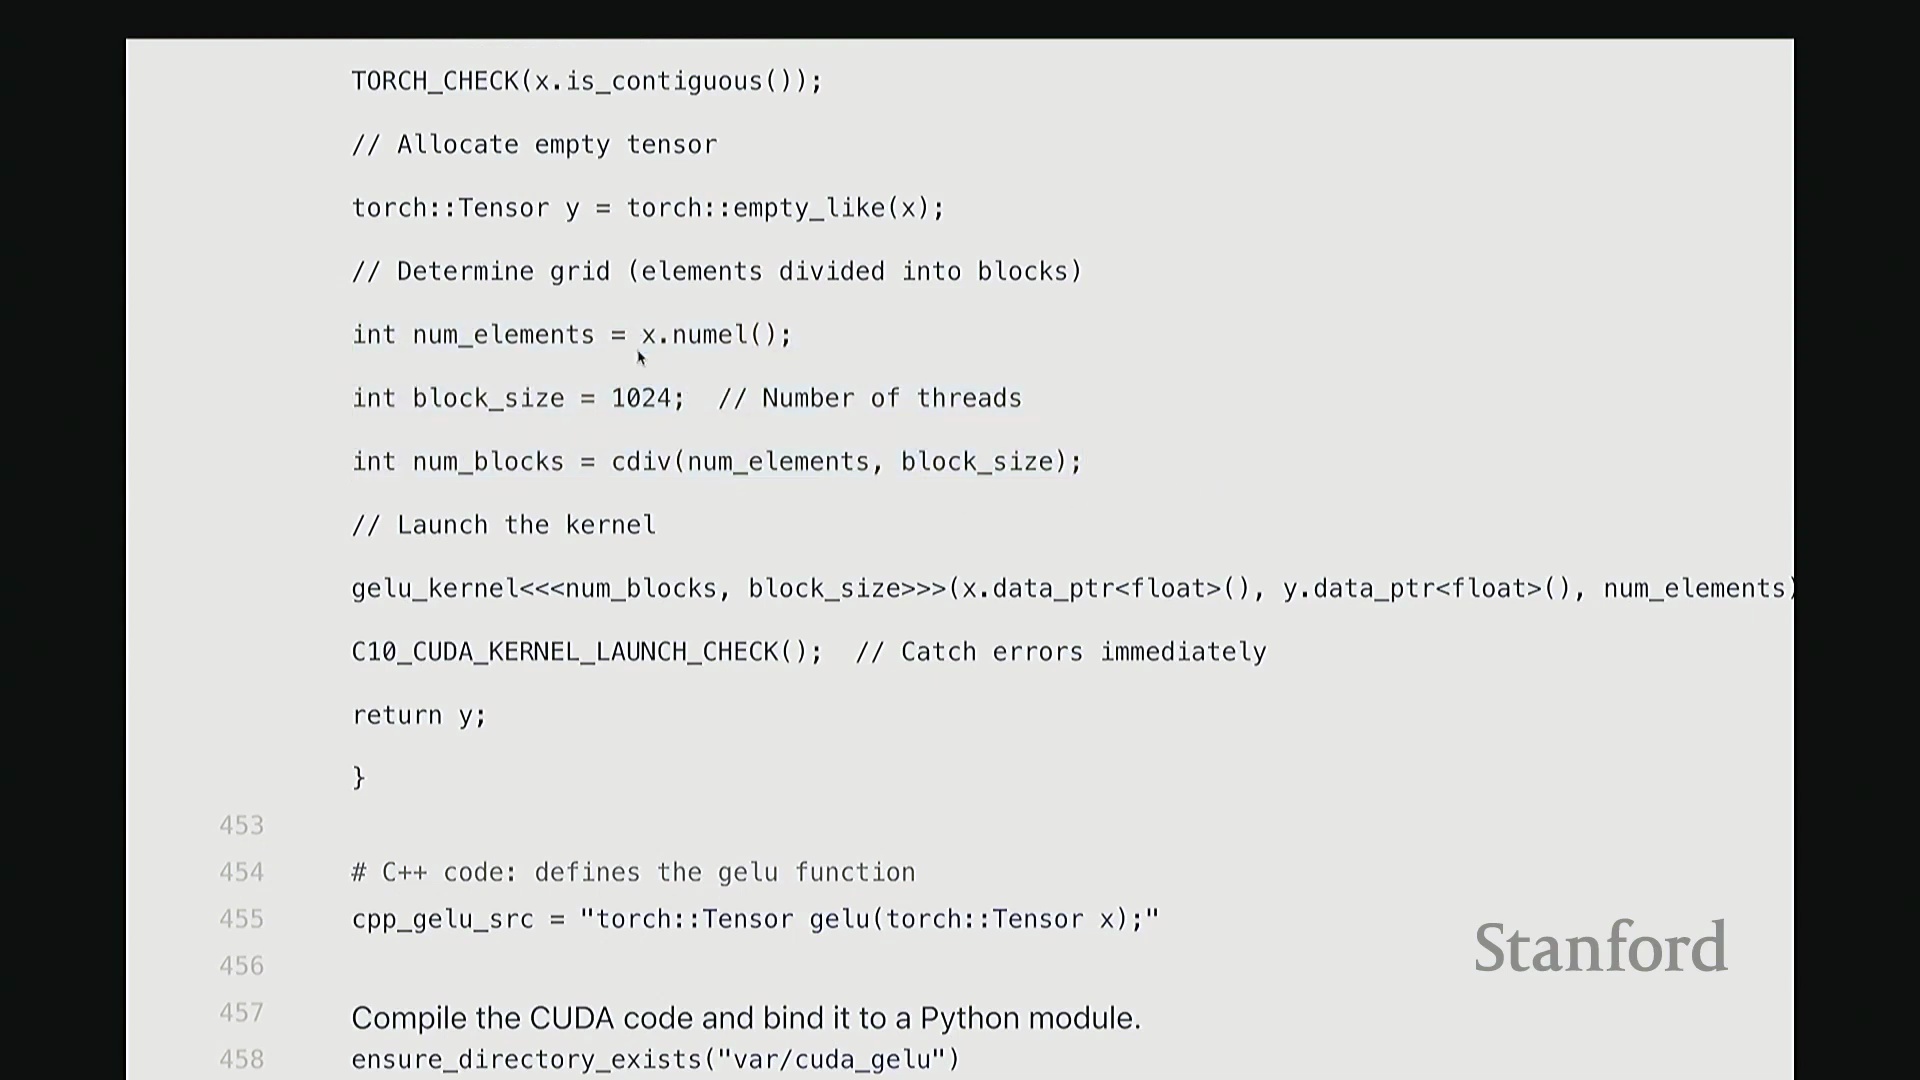Click the gelu_kernel launch code line

[1070, 589]
